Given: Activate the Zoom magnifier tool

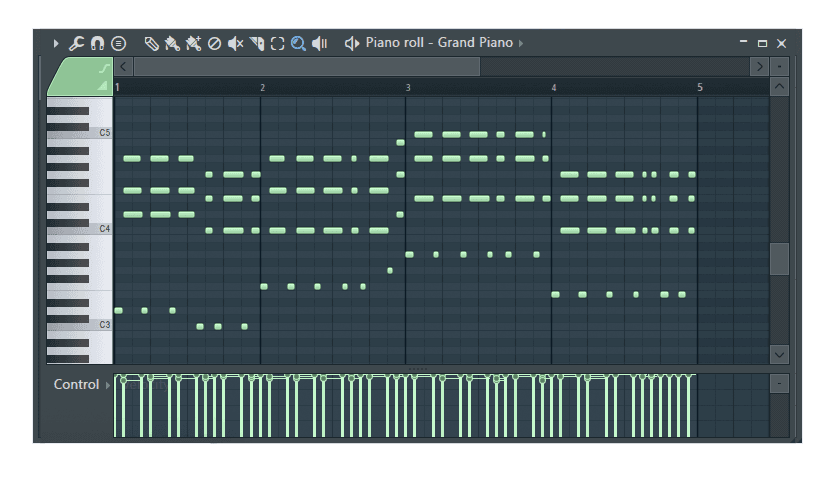Looking at the screenshot, I should tap(298, 43).
